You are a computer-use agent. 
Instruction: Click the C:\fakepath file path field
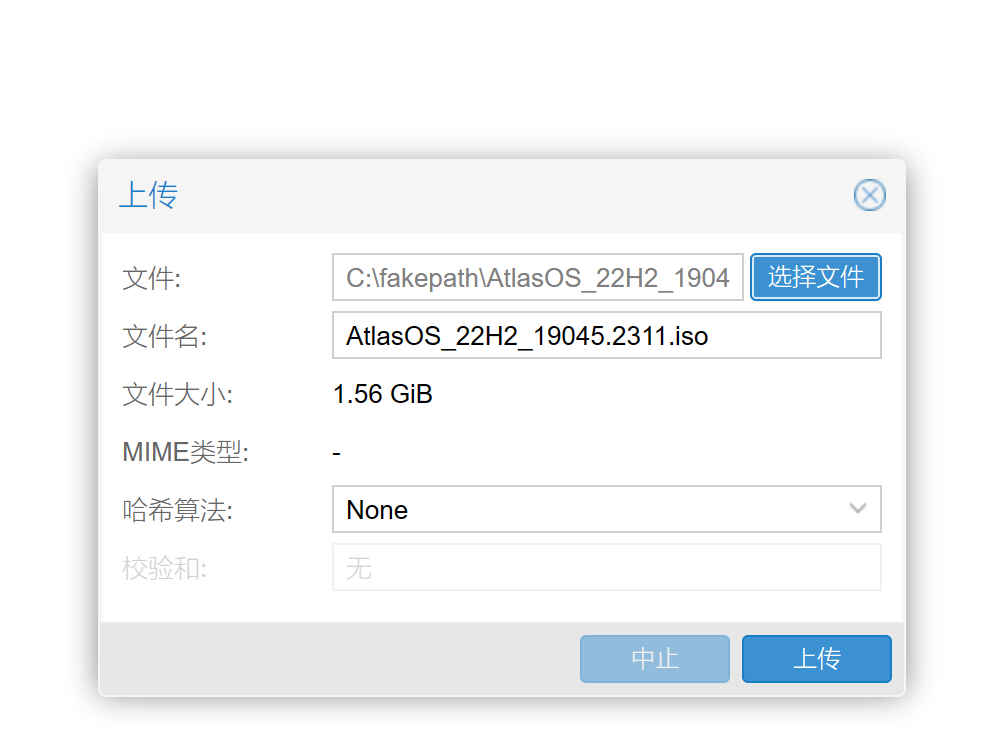click(x=538, y=277)
